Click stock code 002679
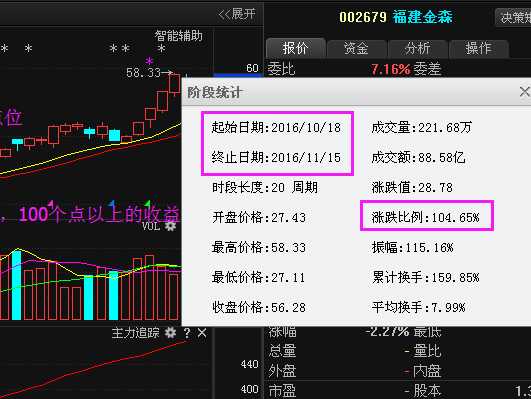The height and width of the screenshot is (399, 531). [363, 17]
